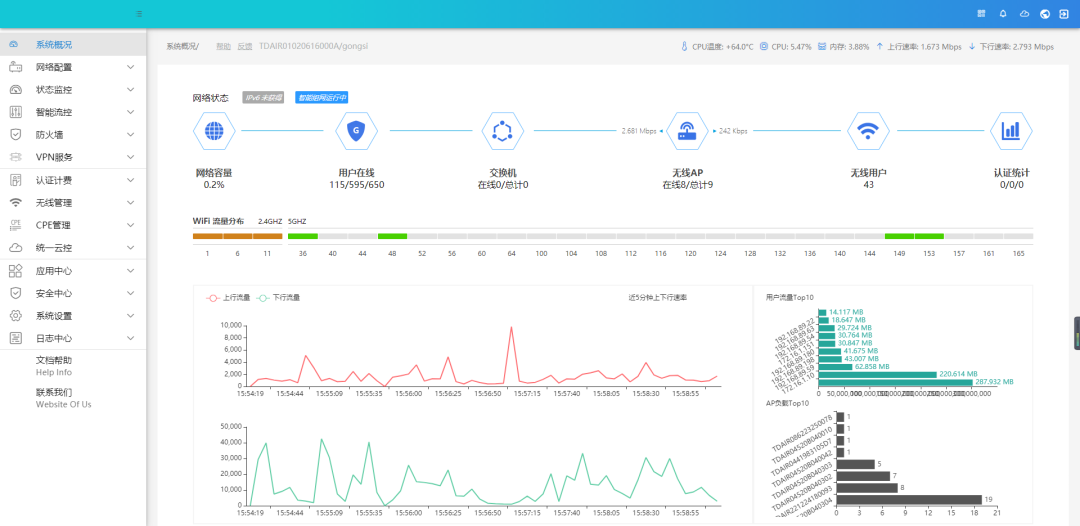Expand the 网络配置 menu chevron

coord(131,67)
